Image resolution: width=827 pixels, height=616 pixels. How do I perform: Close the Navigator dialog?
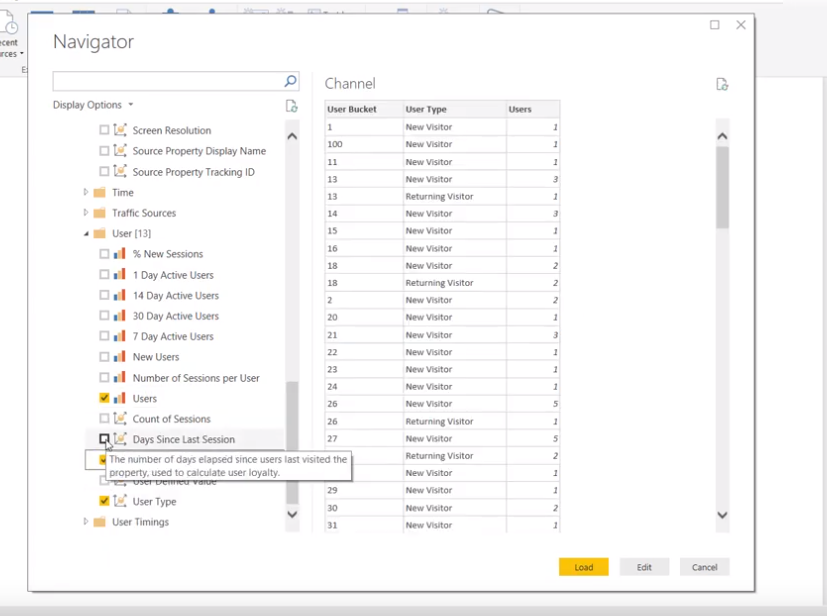tap(741, 25)
